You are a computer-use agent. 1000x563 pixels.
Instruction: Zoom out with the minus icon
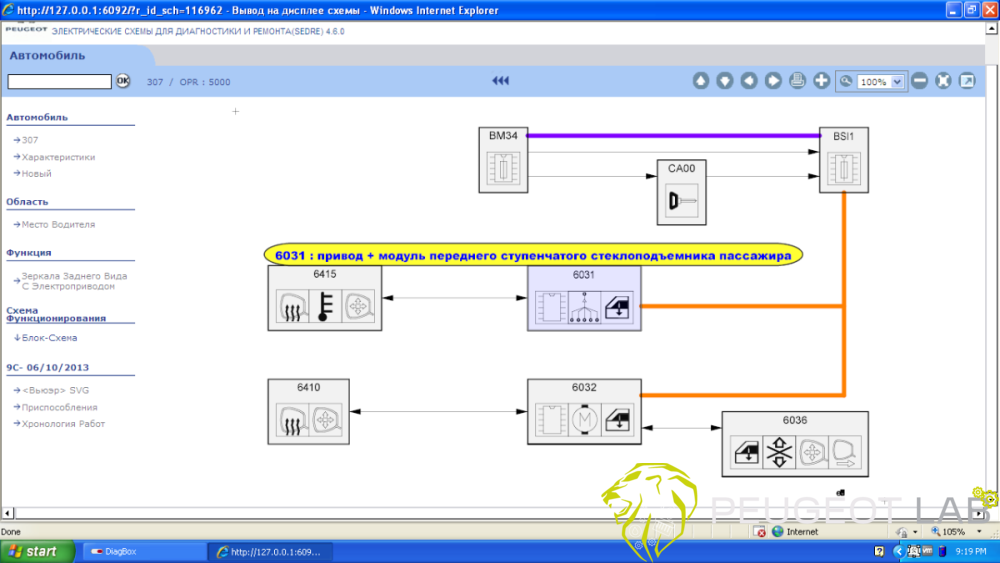919,81
